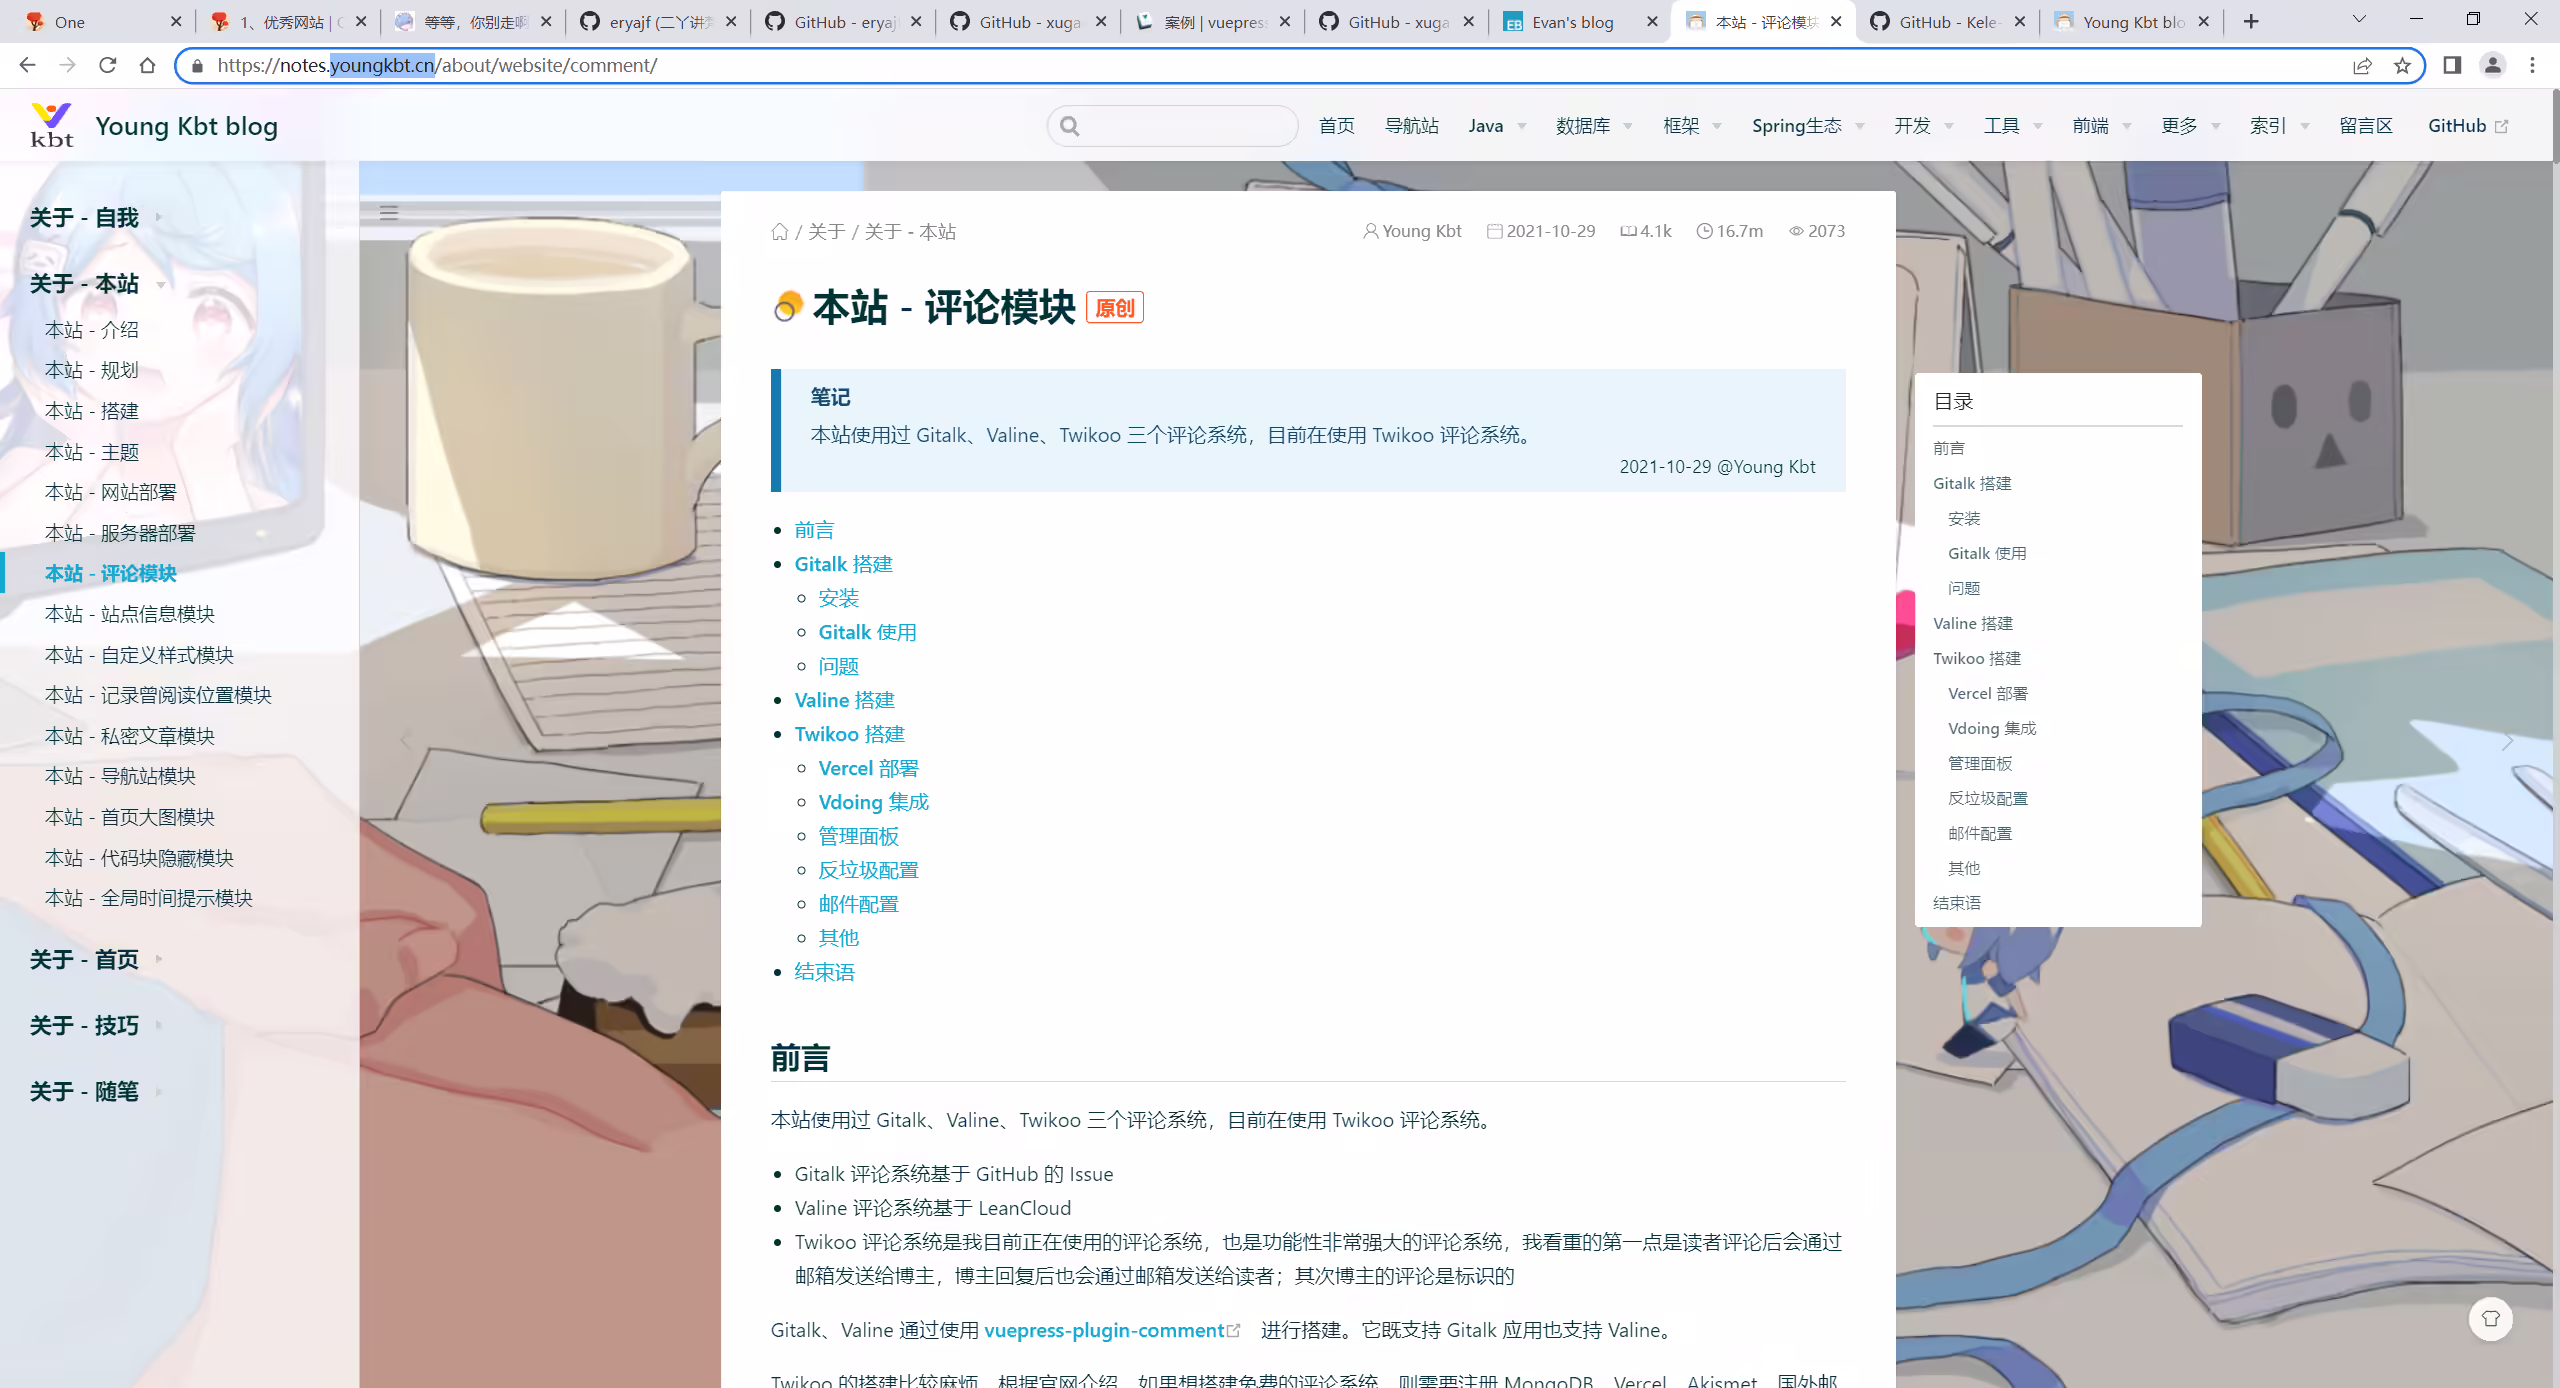Switch to the 案例 | vuepress tab
Viewport: 2560px width, 1388px height.
tap(1211, 22)
